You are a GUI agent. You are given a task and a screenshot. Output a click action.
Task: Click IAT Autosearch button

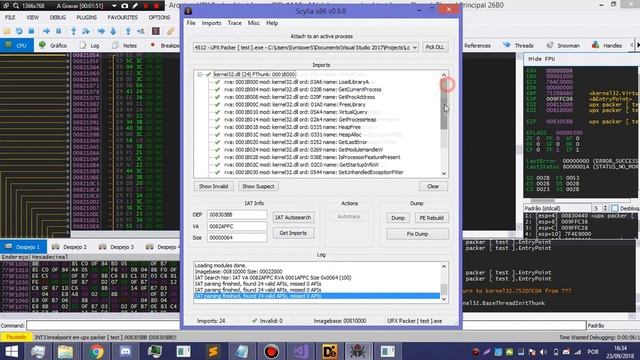(x=293, y=218)
